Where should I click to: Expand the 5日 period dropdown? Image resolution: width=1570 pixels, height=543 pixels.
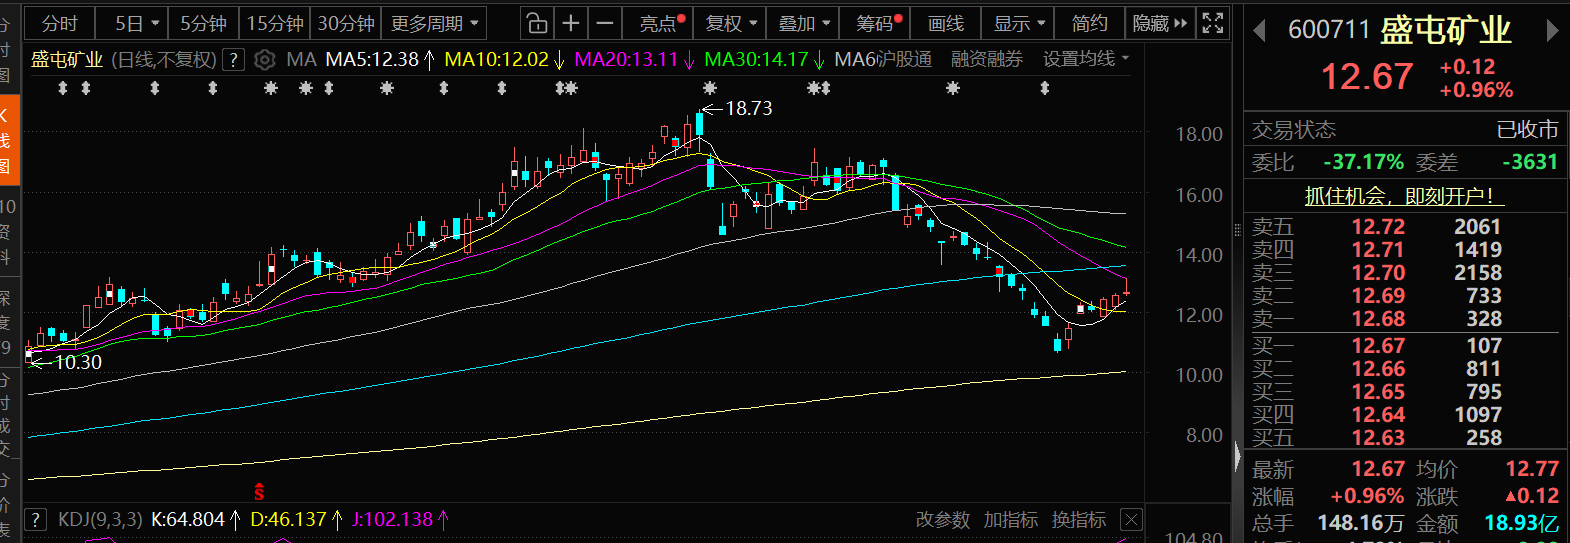(137, 23)
